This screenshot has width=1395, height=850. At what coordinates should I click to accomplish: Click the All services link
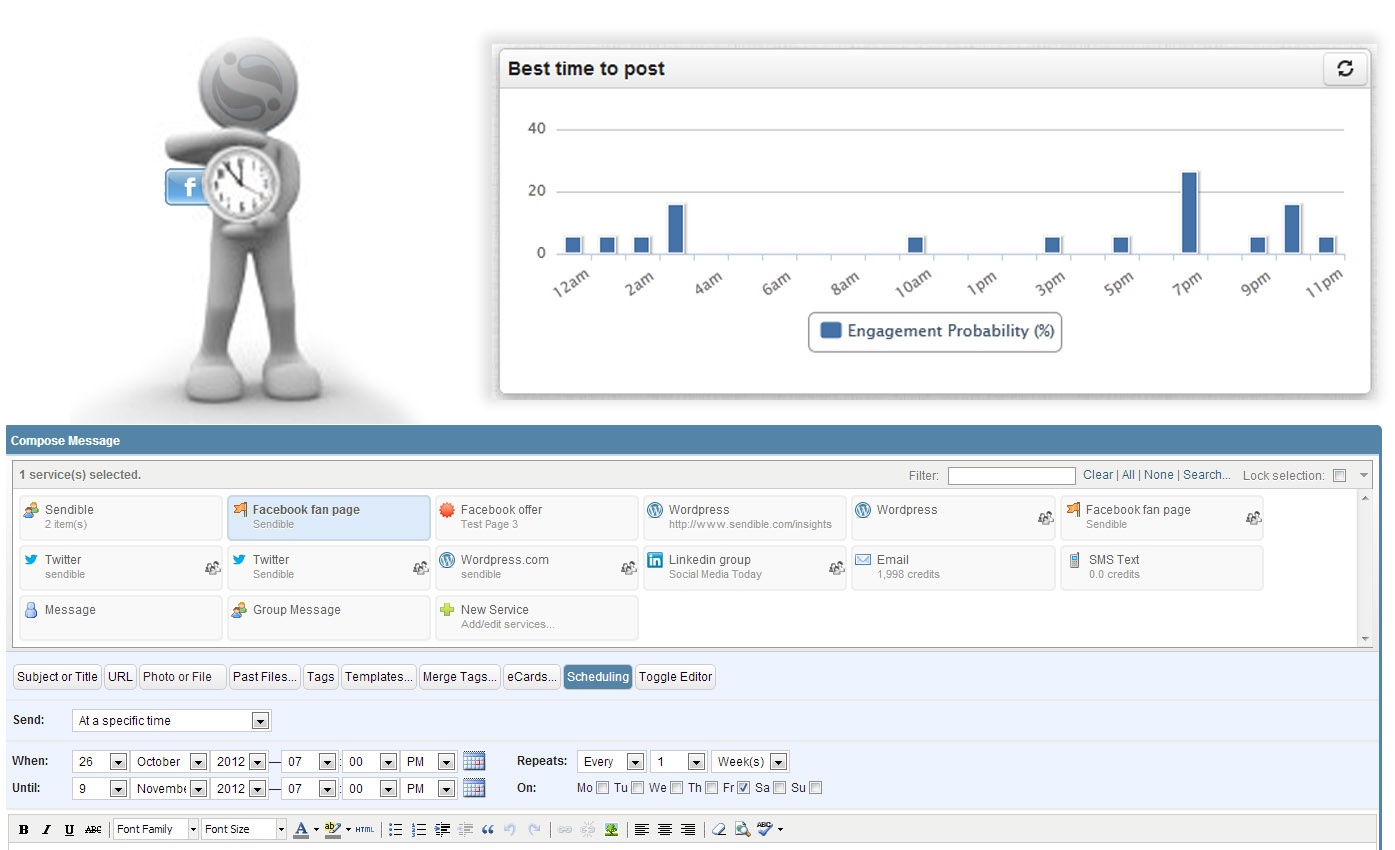1128,475
